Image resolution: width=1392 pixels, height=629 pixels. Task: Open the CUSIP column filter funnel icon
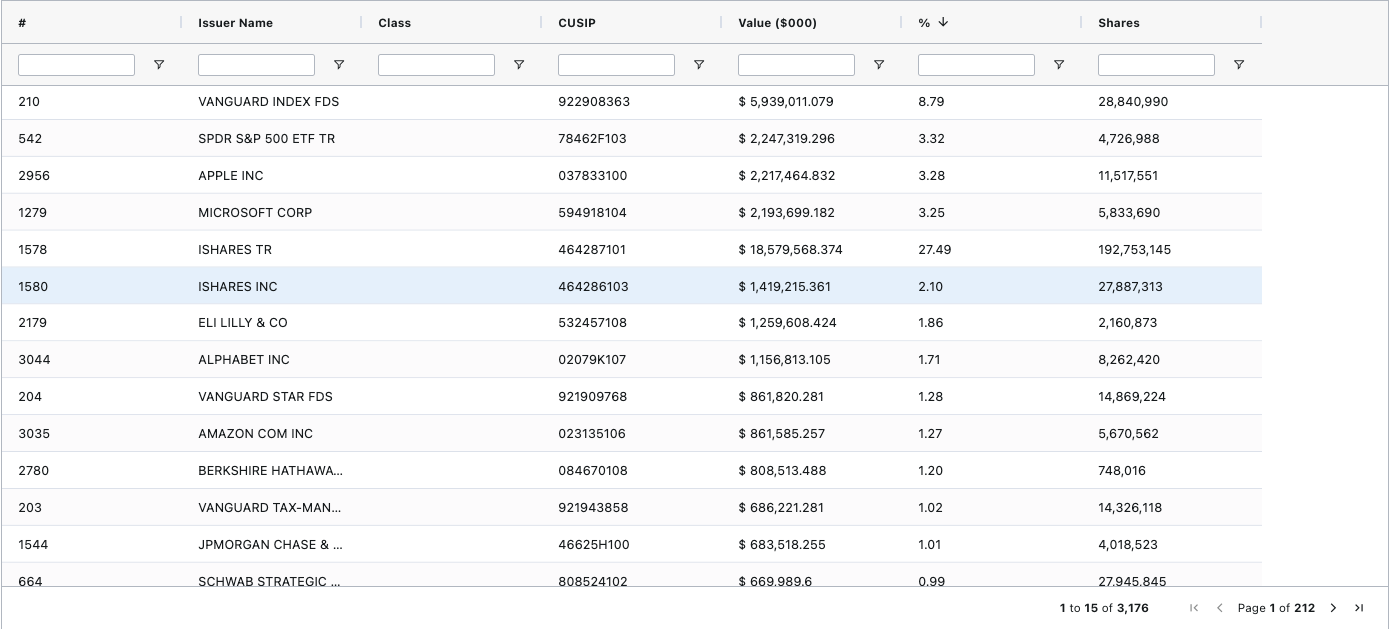click(698, 65)
